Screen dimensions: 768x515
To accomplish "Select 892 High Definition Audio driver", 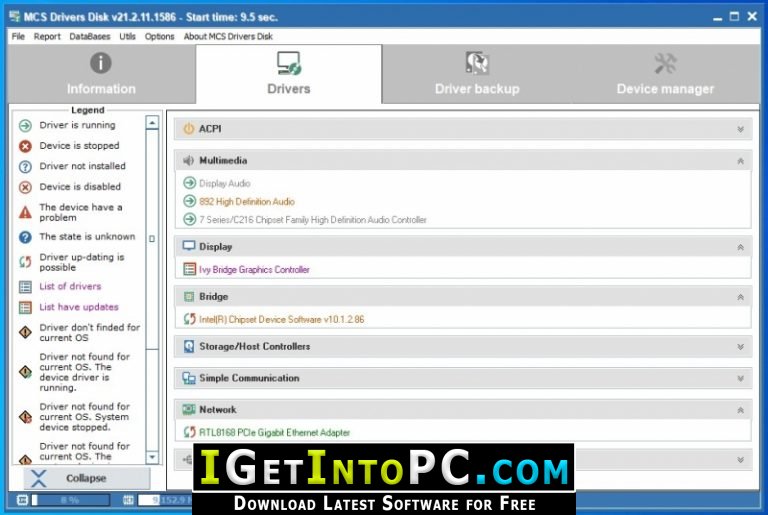I will coord(247,202).
